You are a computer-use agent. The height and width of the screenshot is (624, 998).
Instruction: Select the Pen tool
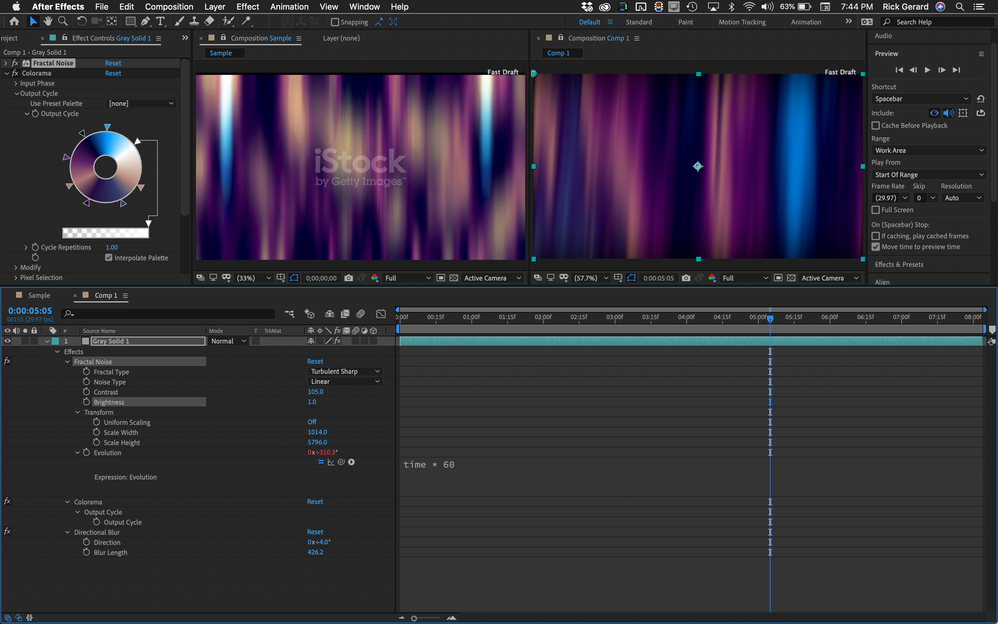[144, 21]
